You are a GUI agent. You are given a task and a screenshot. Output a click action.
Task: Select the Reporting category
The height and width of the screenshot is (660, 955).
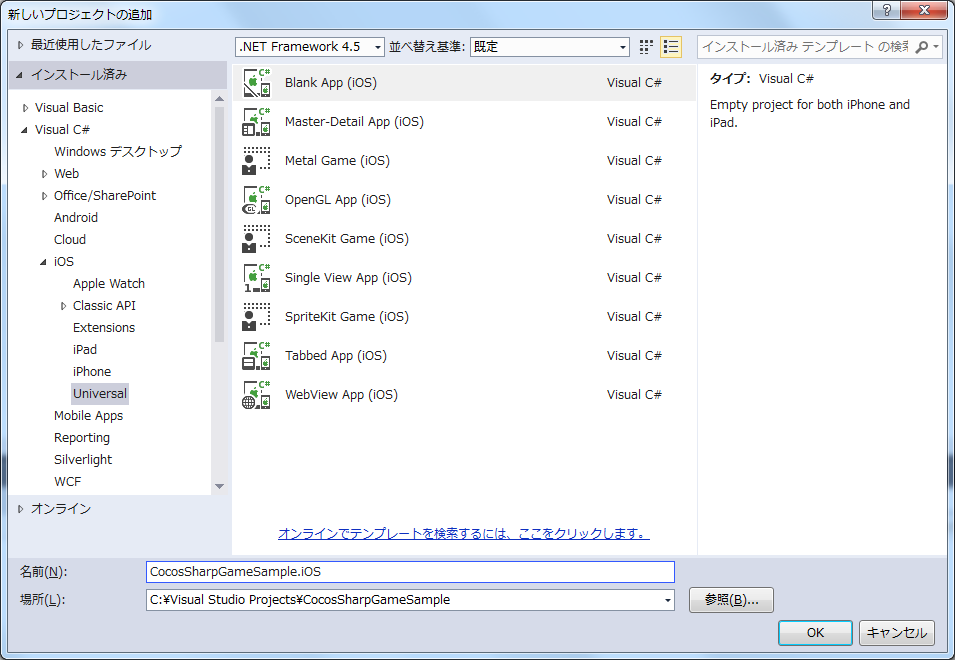point(82,438)
